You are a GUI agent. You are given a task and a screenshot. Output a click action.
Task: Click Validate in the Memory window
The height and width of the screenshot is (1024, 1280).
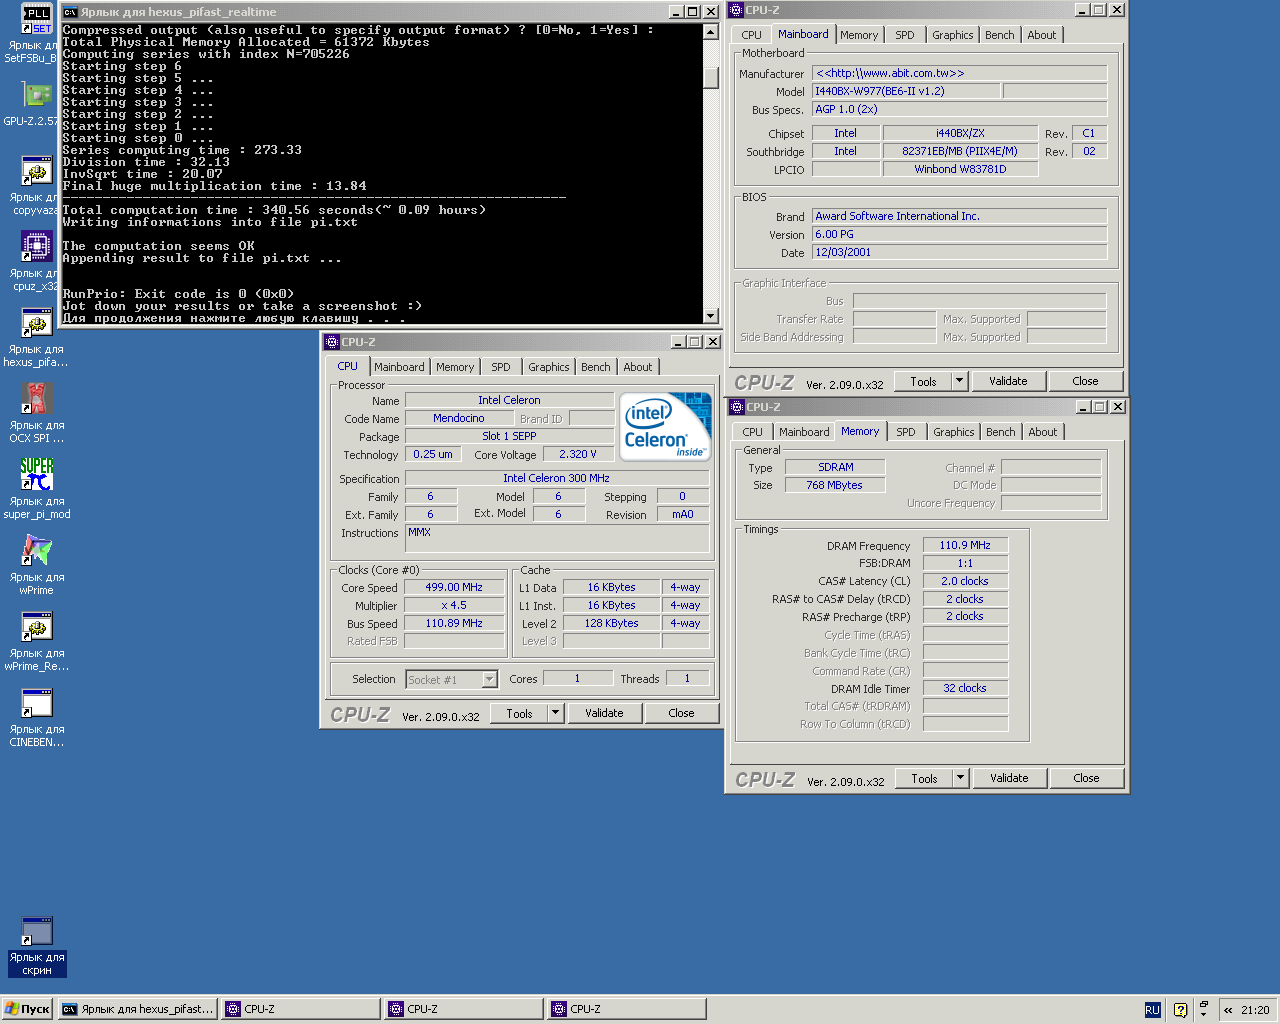coord(1009,778)
